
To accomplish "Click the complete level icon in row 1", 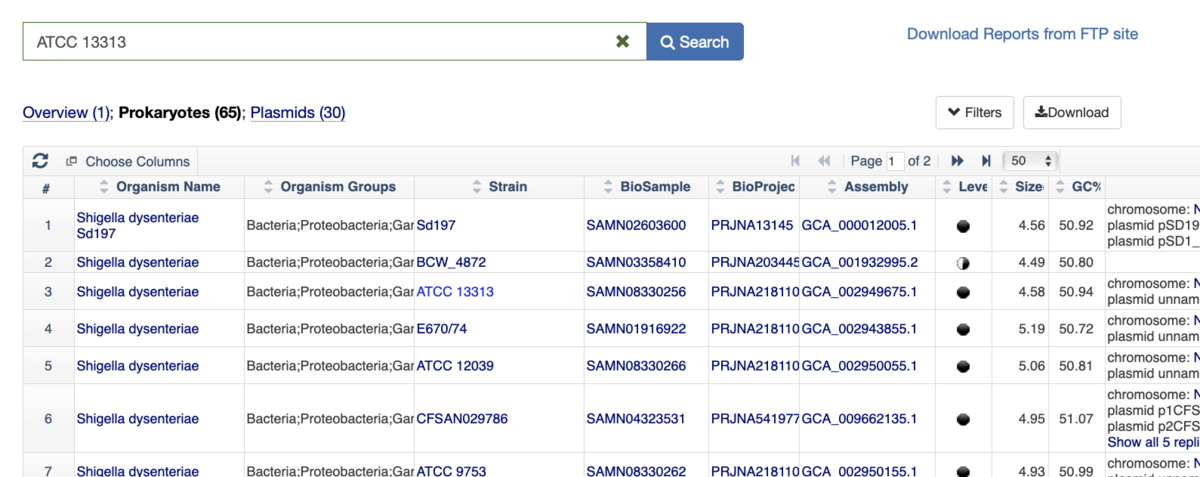I will pos(964,226).
